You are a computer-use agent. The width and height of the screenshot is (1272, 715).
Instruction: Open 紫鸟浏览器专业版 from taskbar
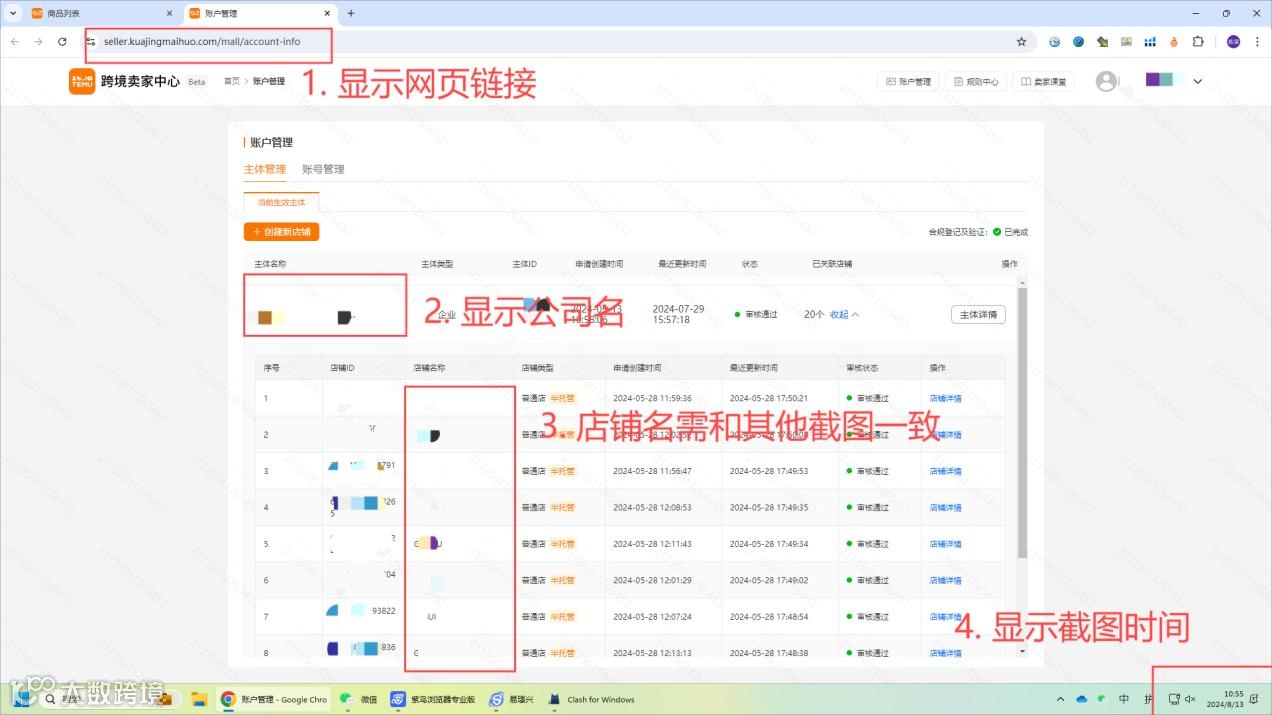coord(433,699)
